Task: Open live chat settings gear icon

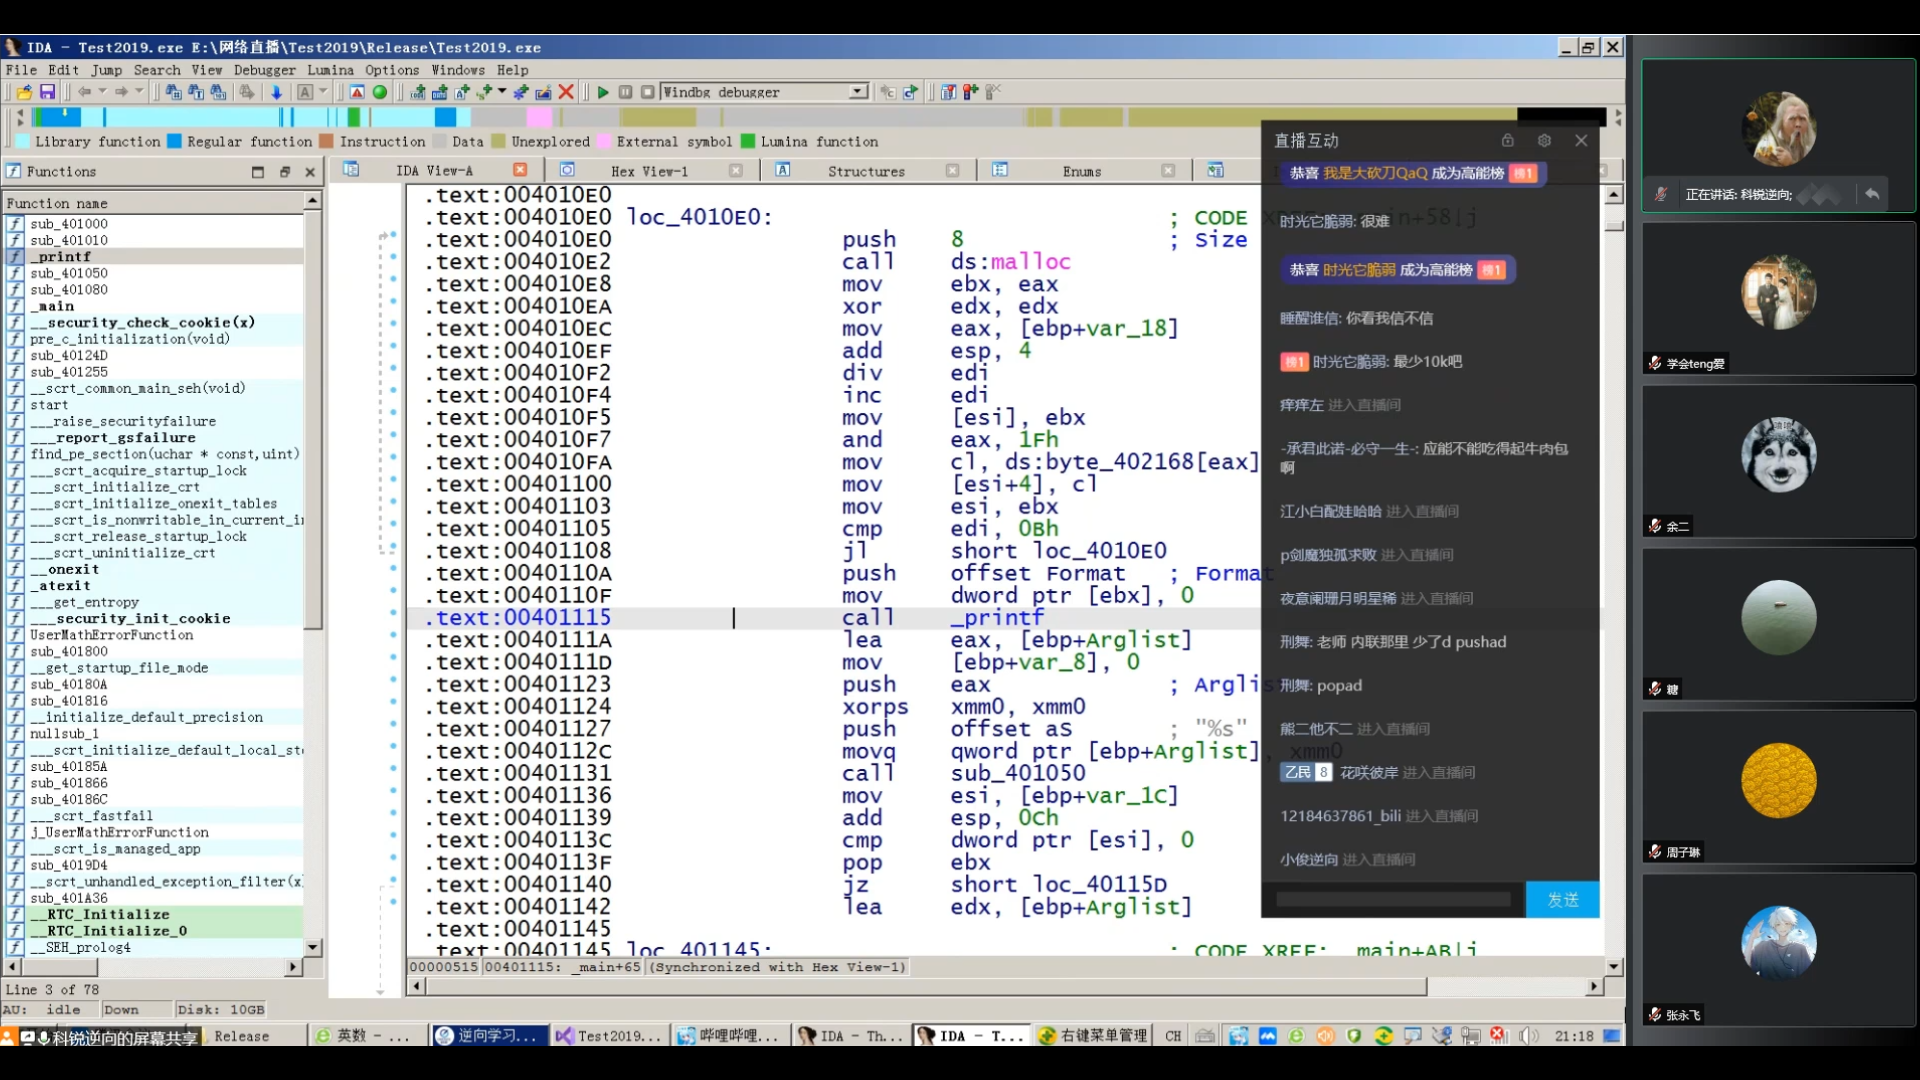Action: pos(1544,140)
